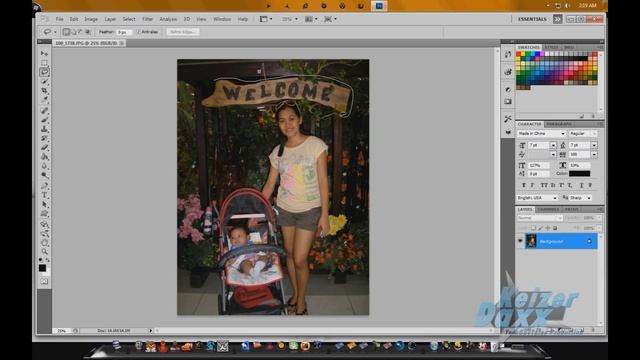Select the Dodge tool
This screenshot has height=360, width=640.
(x=44, y=175)
